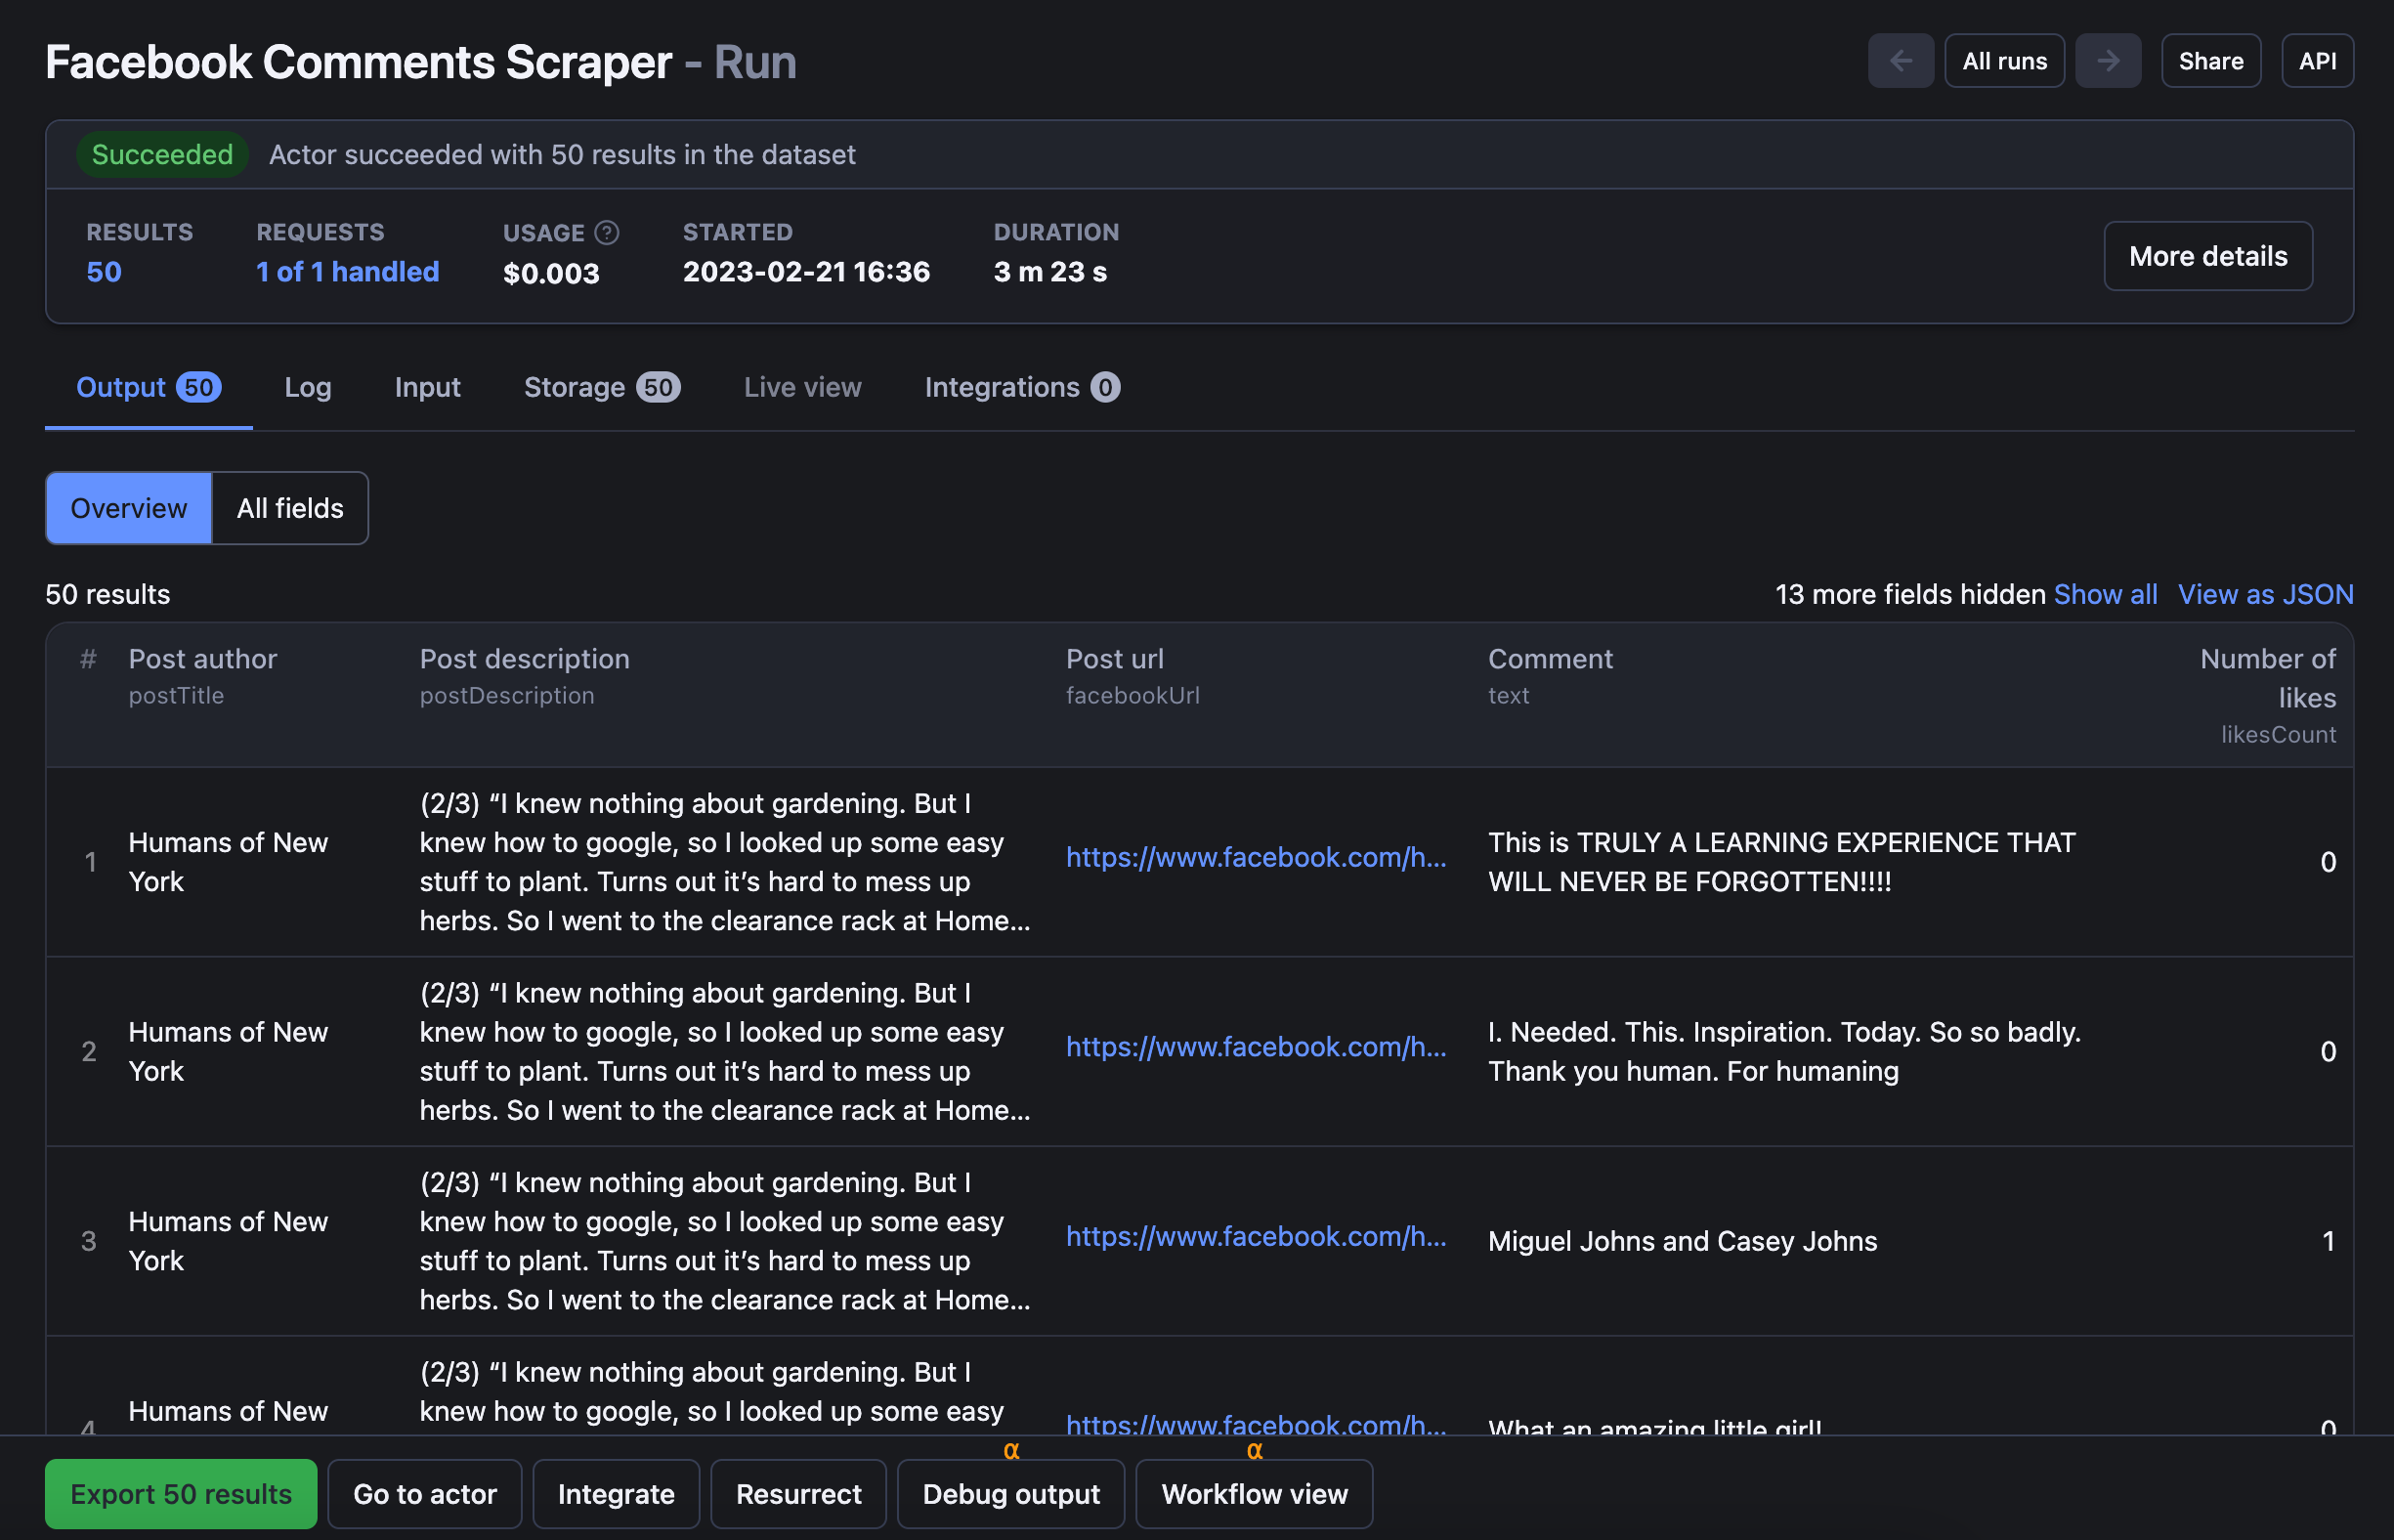Image resolution: width=2394 pixels, height=1540 pixels.
Task: Click comment starting 'This is TRULY A LEARNING'
Action: coord(1781,862)
